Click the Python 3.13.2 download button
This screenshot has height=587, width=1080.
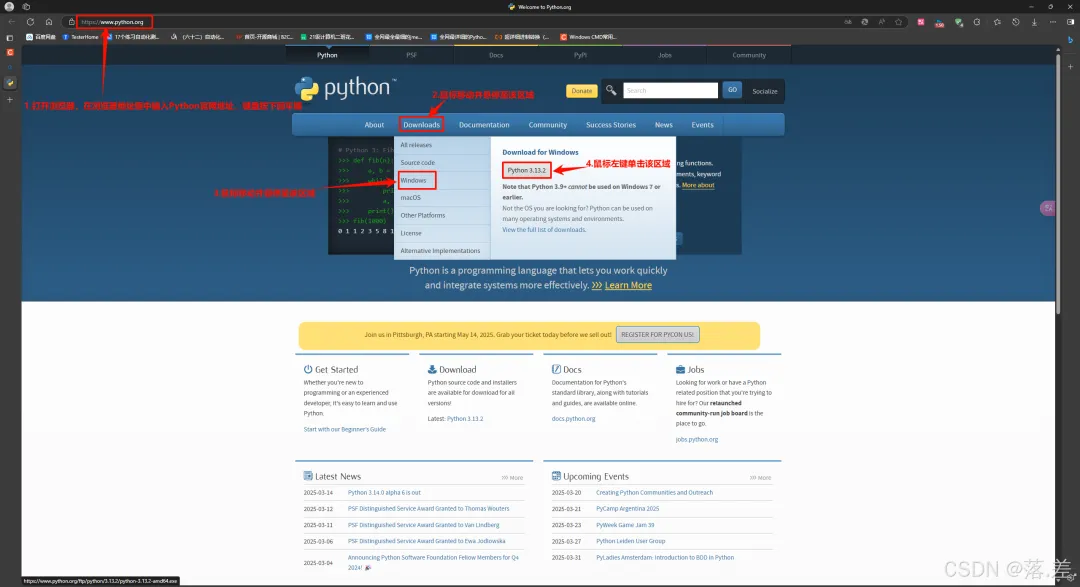(526, 170)
